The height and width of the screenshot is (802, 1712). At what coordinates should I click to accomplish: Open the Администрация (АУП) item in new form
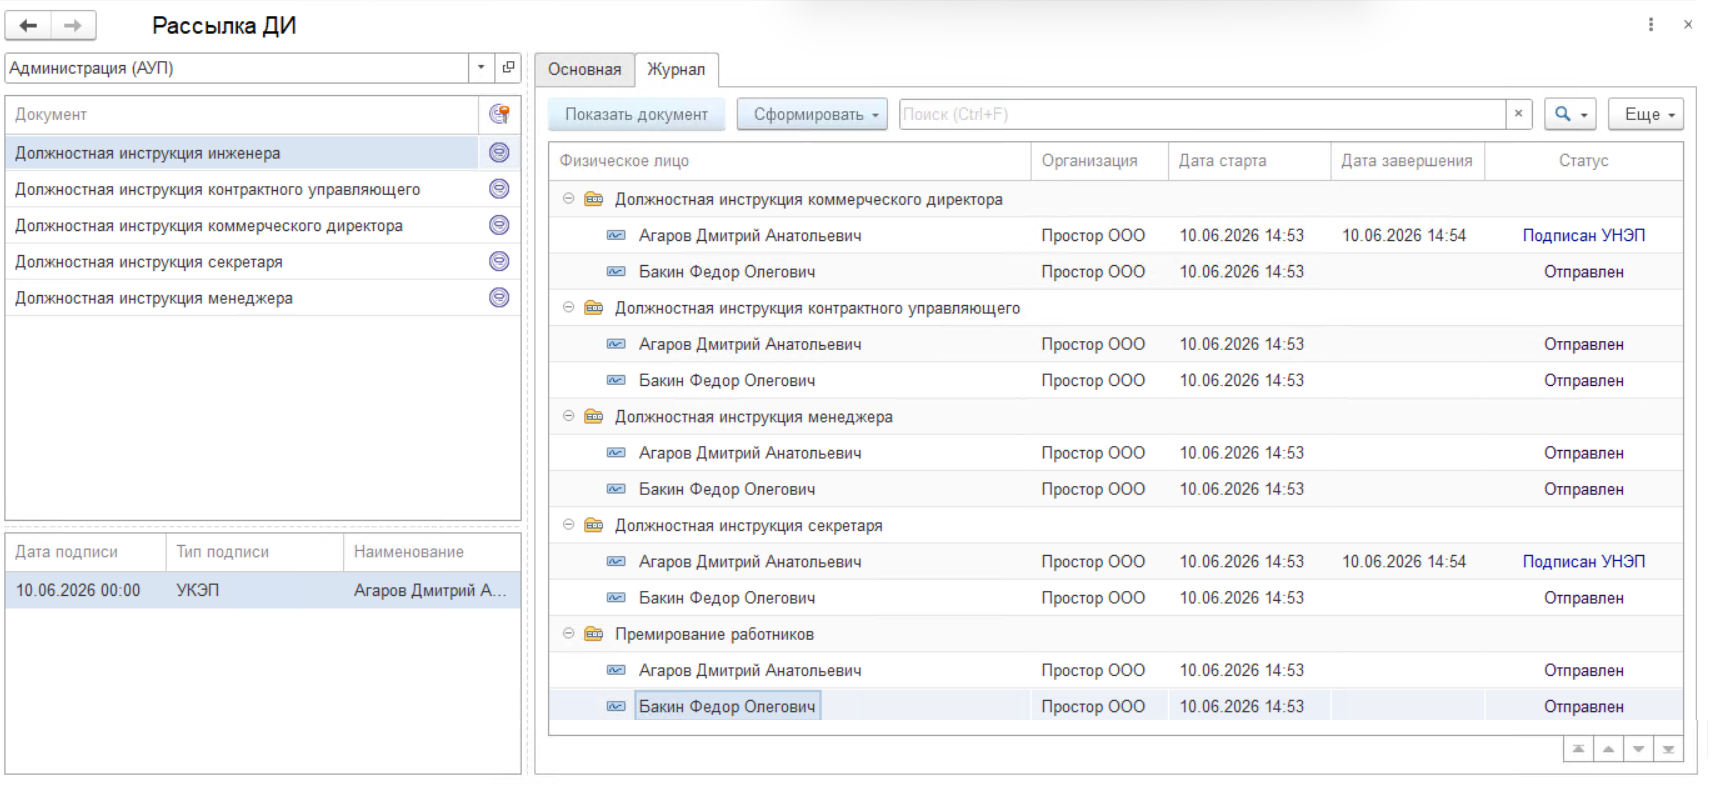508,68
